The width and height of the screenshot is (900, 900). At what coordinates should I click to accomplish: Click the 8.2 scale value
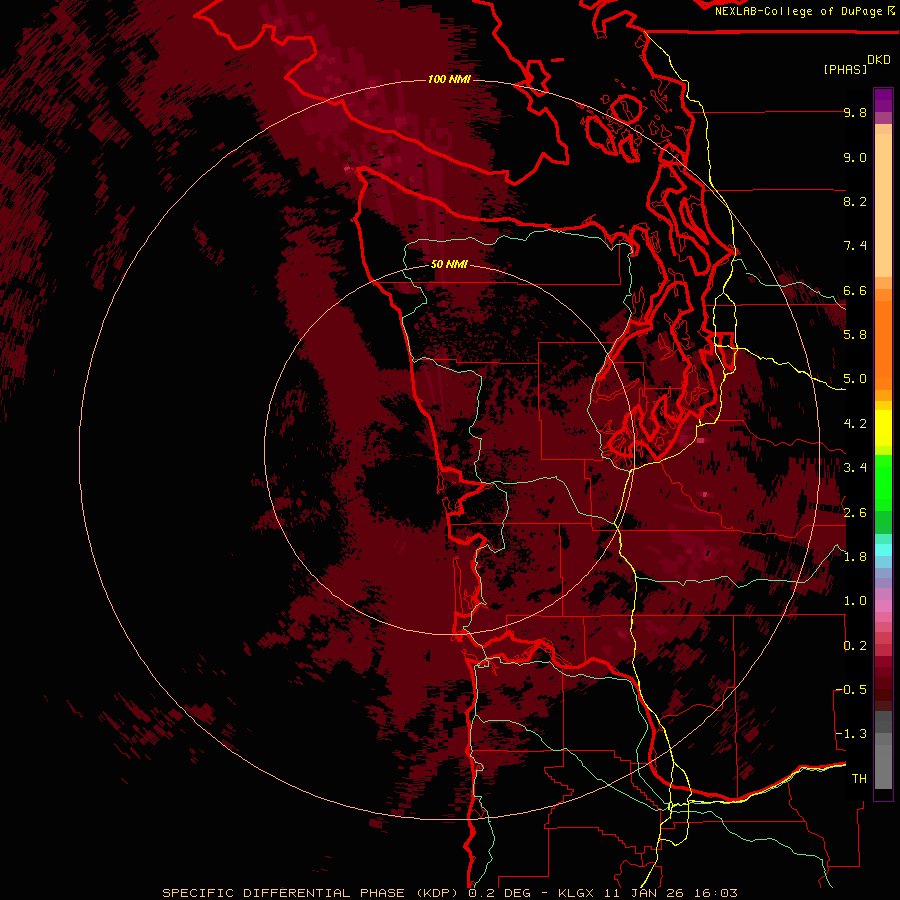point(855,201)
